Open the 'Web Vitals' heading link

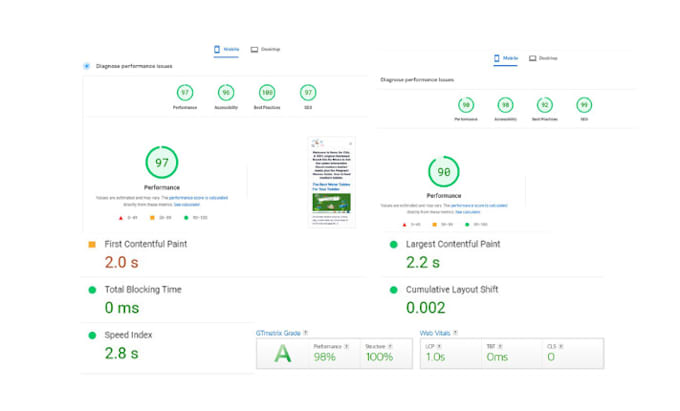click(x=435, y=333)
